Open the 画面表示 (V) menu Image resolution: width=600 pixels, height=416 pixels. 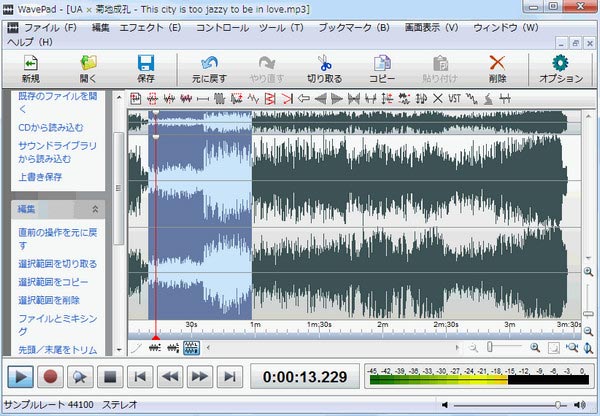point(431,28)
